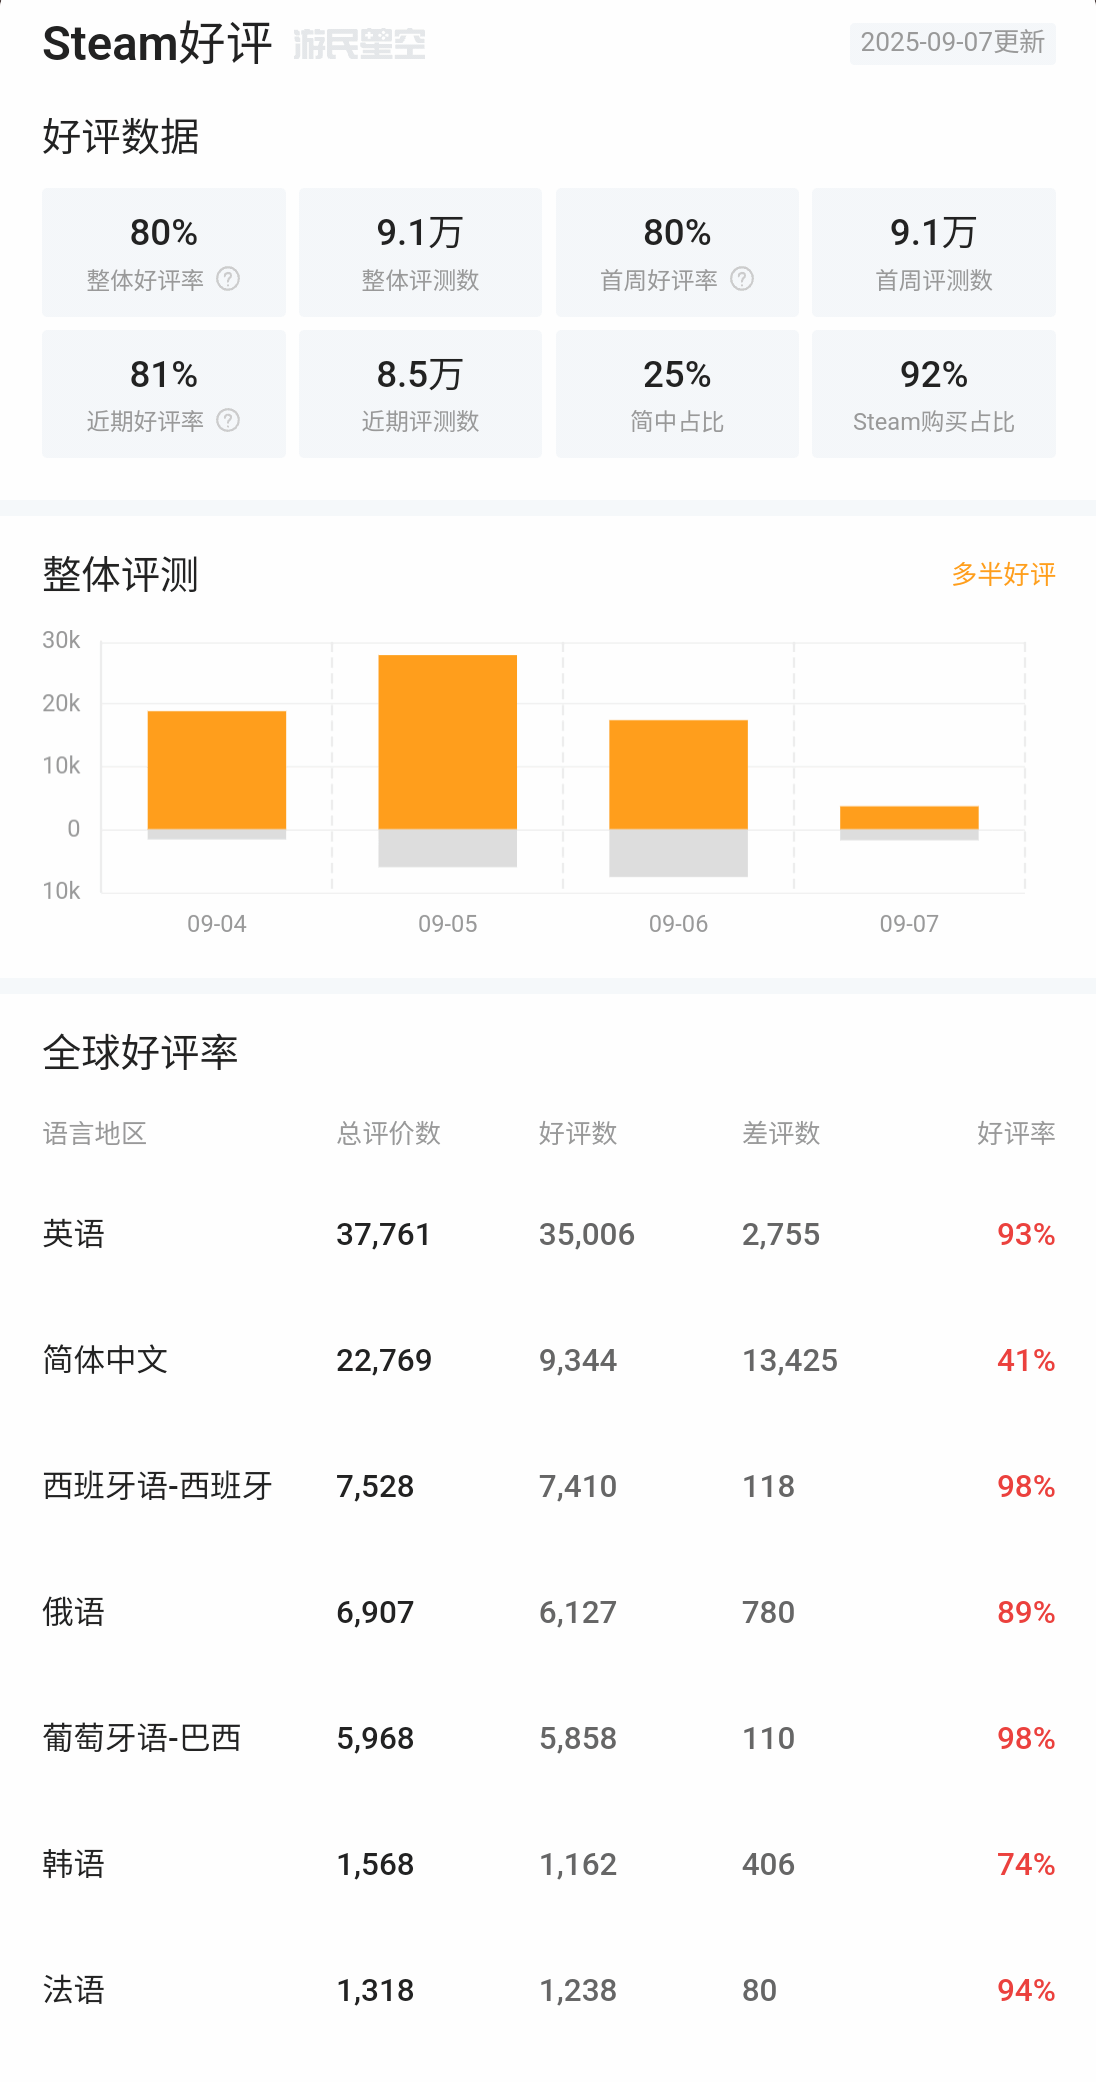Click the 74% rating for 韩语
Image resolution: width=1096 pixels, height=2082 pixels.
1026,1864
